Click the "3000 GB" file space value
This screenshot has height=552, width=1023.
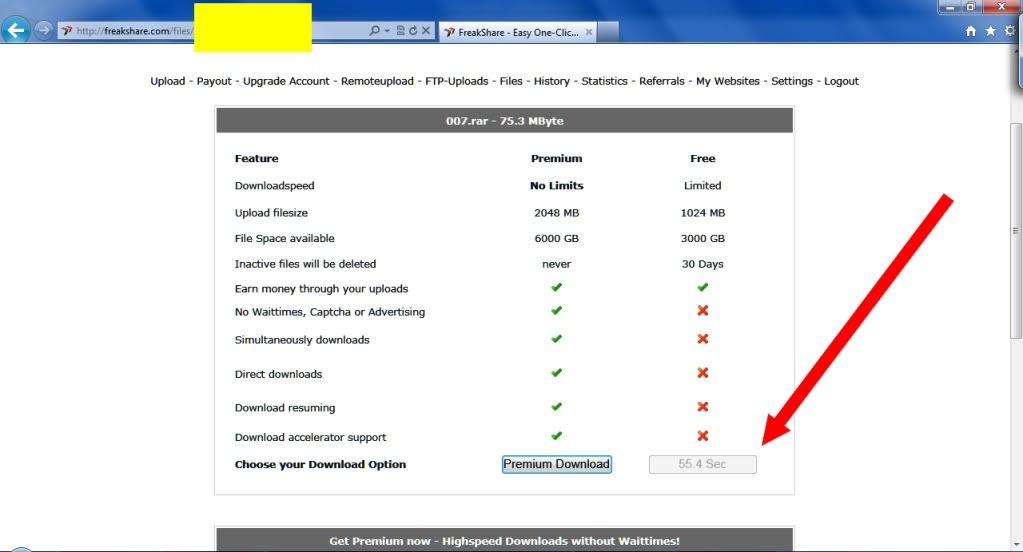coord(703,238)
